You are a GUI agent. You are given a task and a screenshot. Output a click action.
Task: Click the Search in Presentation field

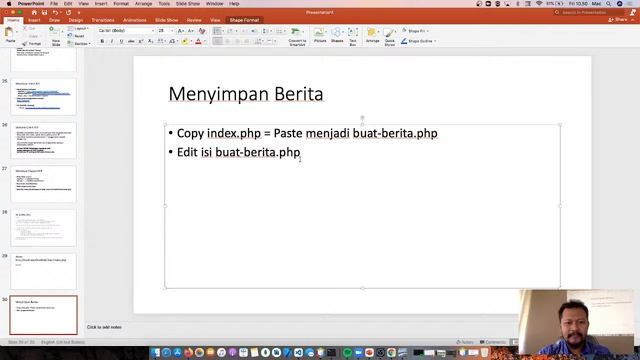[589, 13]
